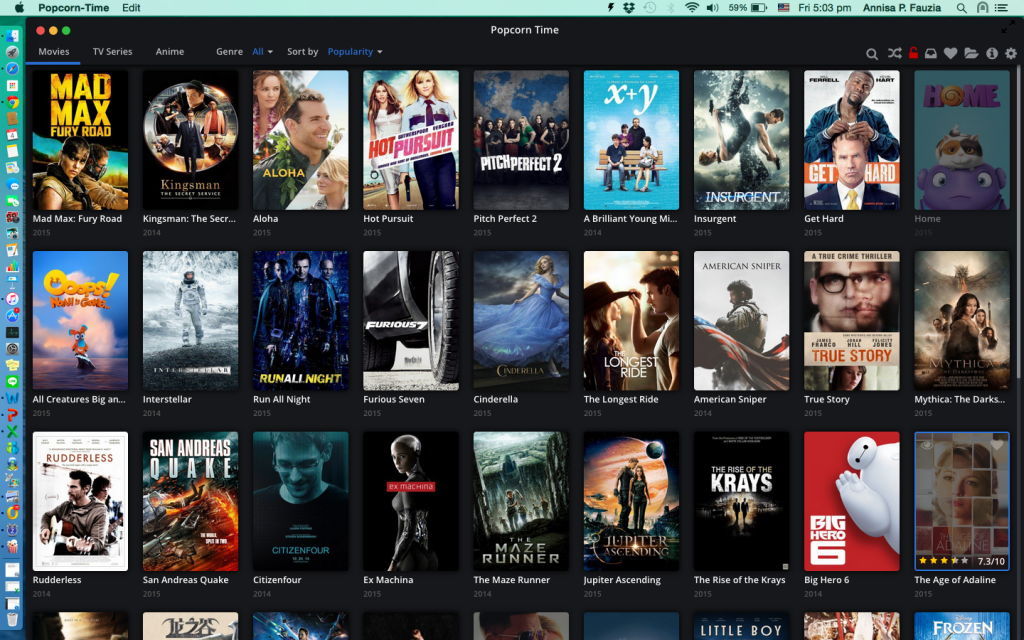Viewport: 1024px width, 640px height.
Task: Open the Popcorn-Time menu in menu bar
Action: click(73, 8)
